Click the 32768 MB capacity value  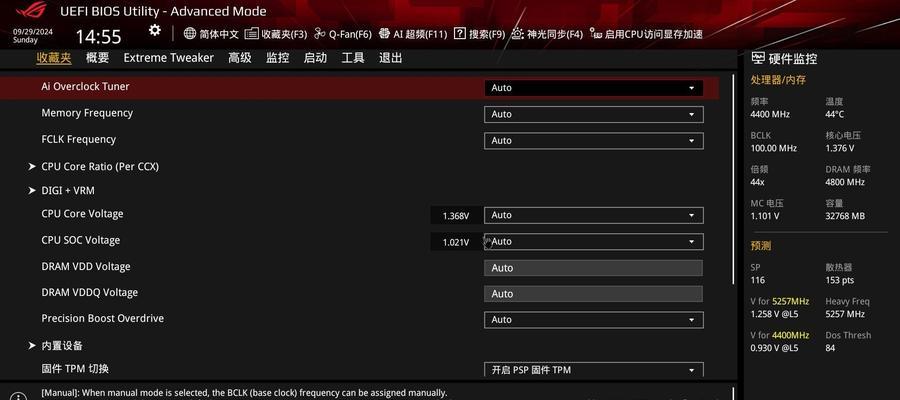coord(845,216)
